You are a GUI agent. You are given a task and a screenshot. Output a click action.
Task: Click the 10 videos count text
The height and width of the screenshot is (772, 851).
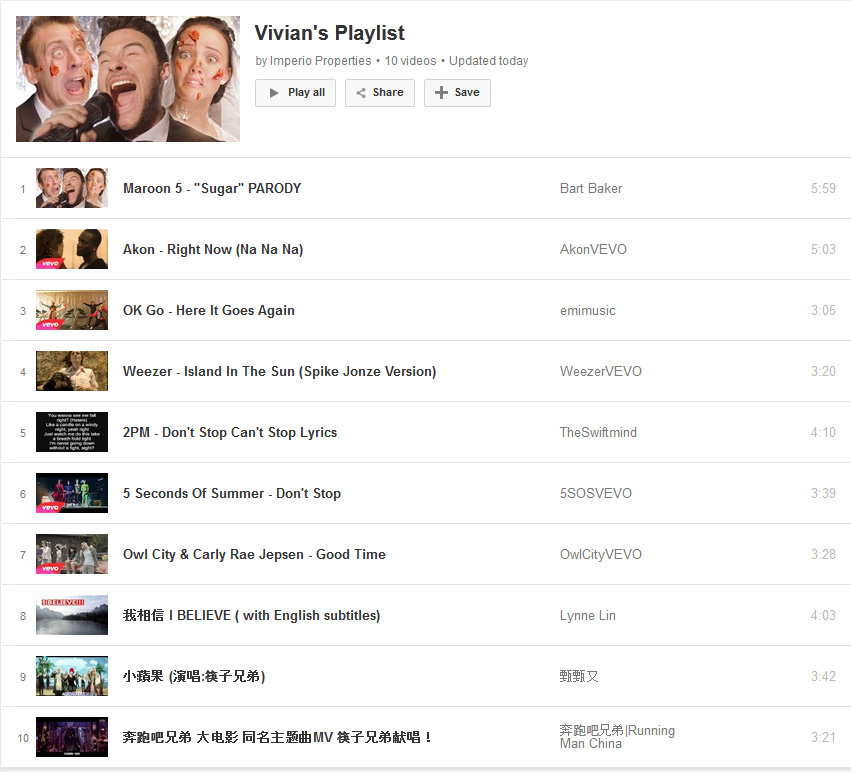coord(410,61)
